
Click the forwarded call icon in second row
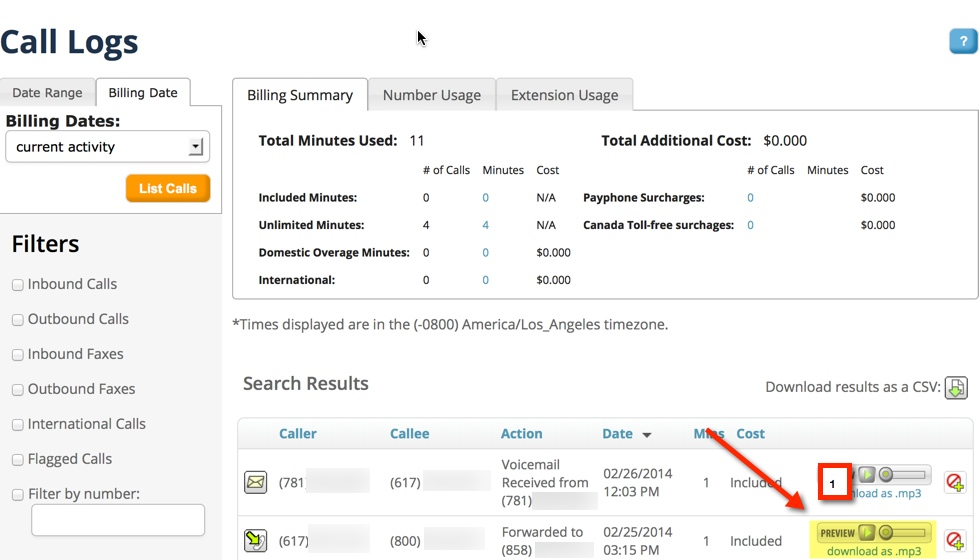tap(256, 541)
